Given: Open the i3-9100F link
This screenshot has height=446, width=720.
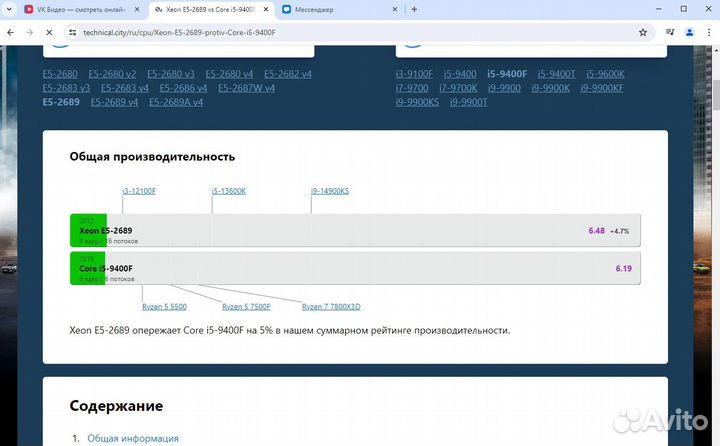Looking at the screenshot, I should coord(414,74).
